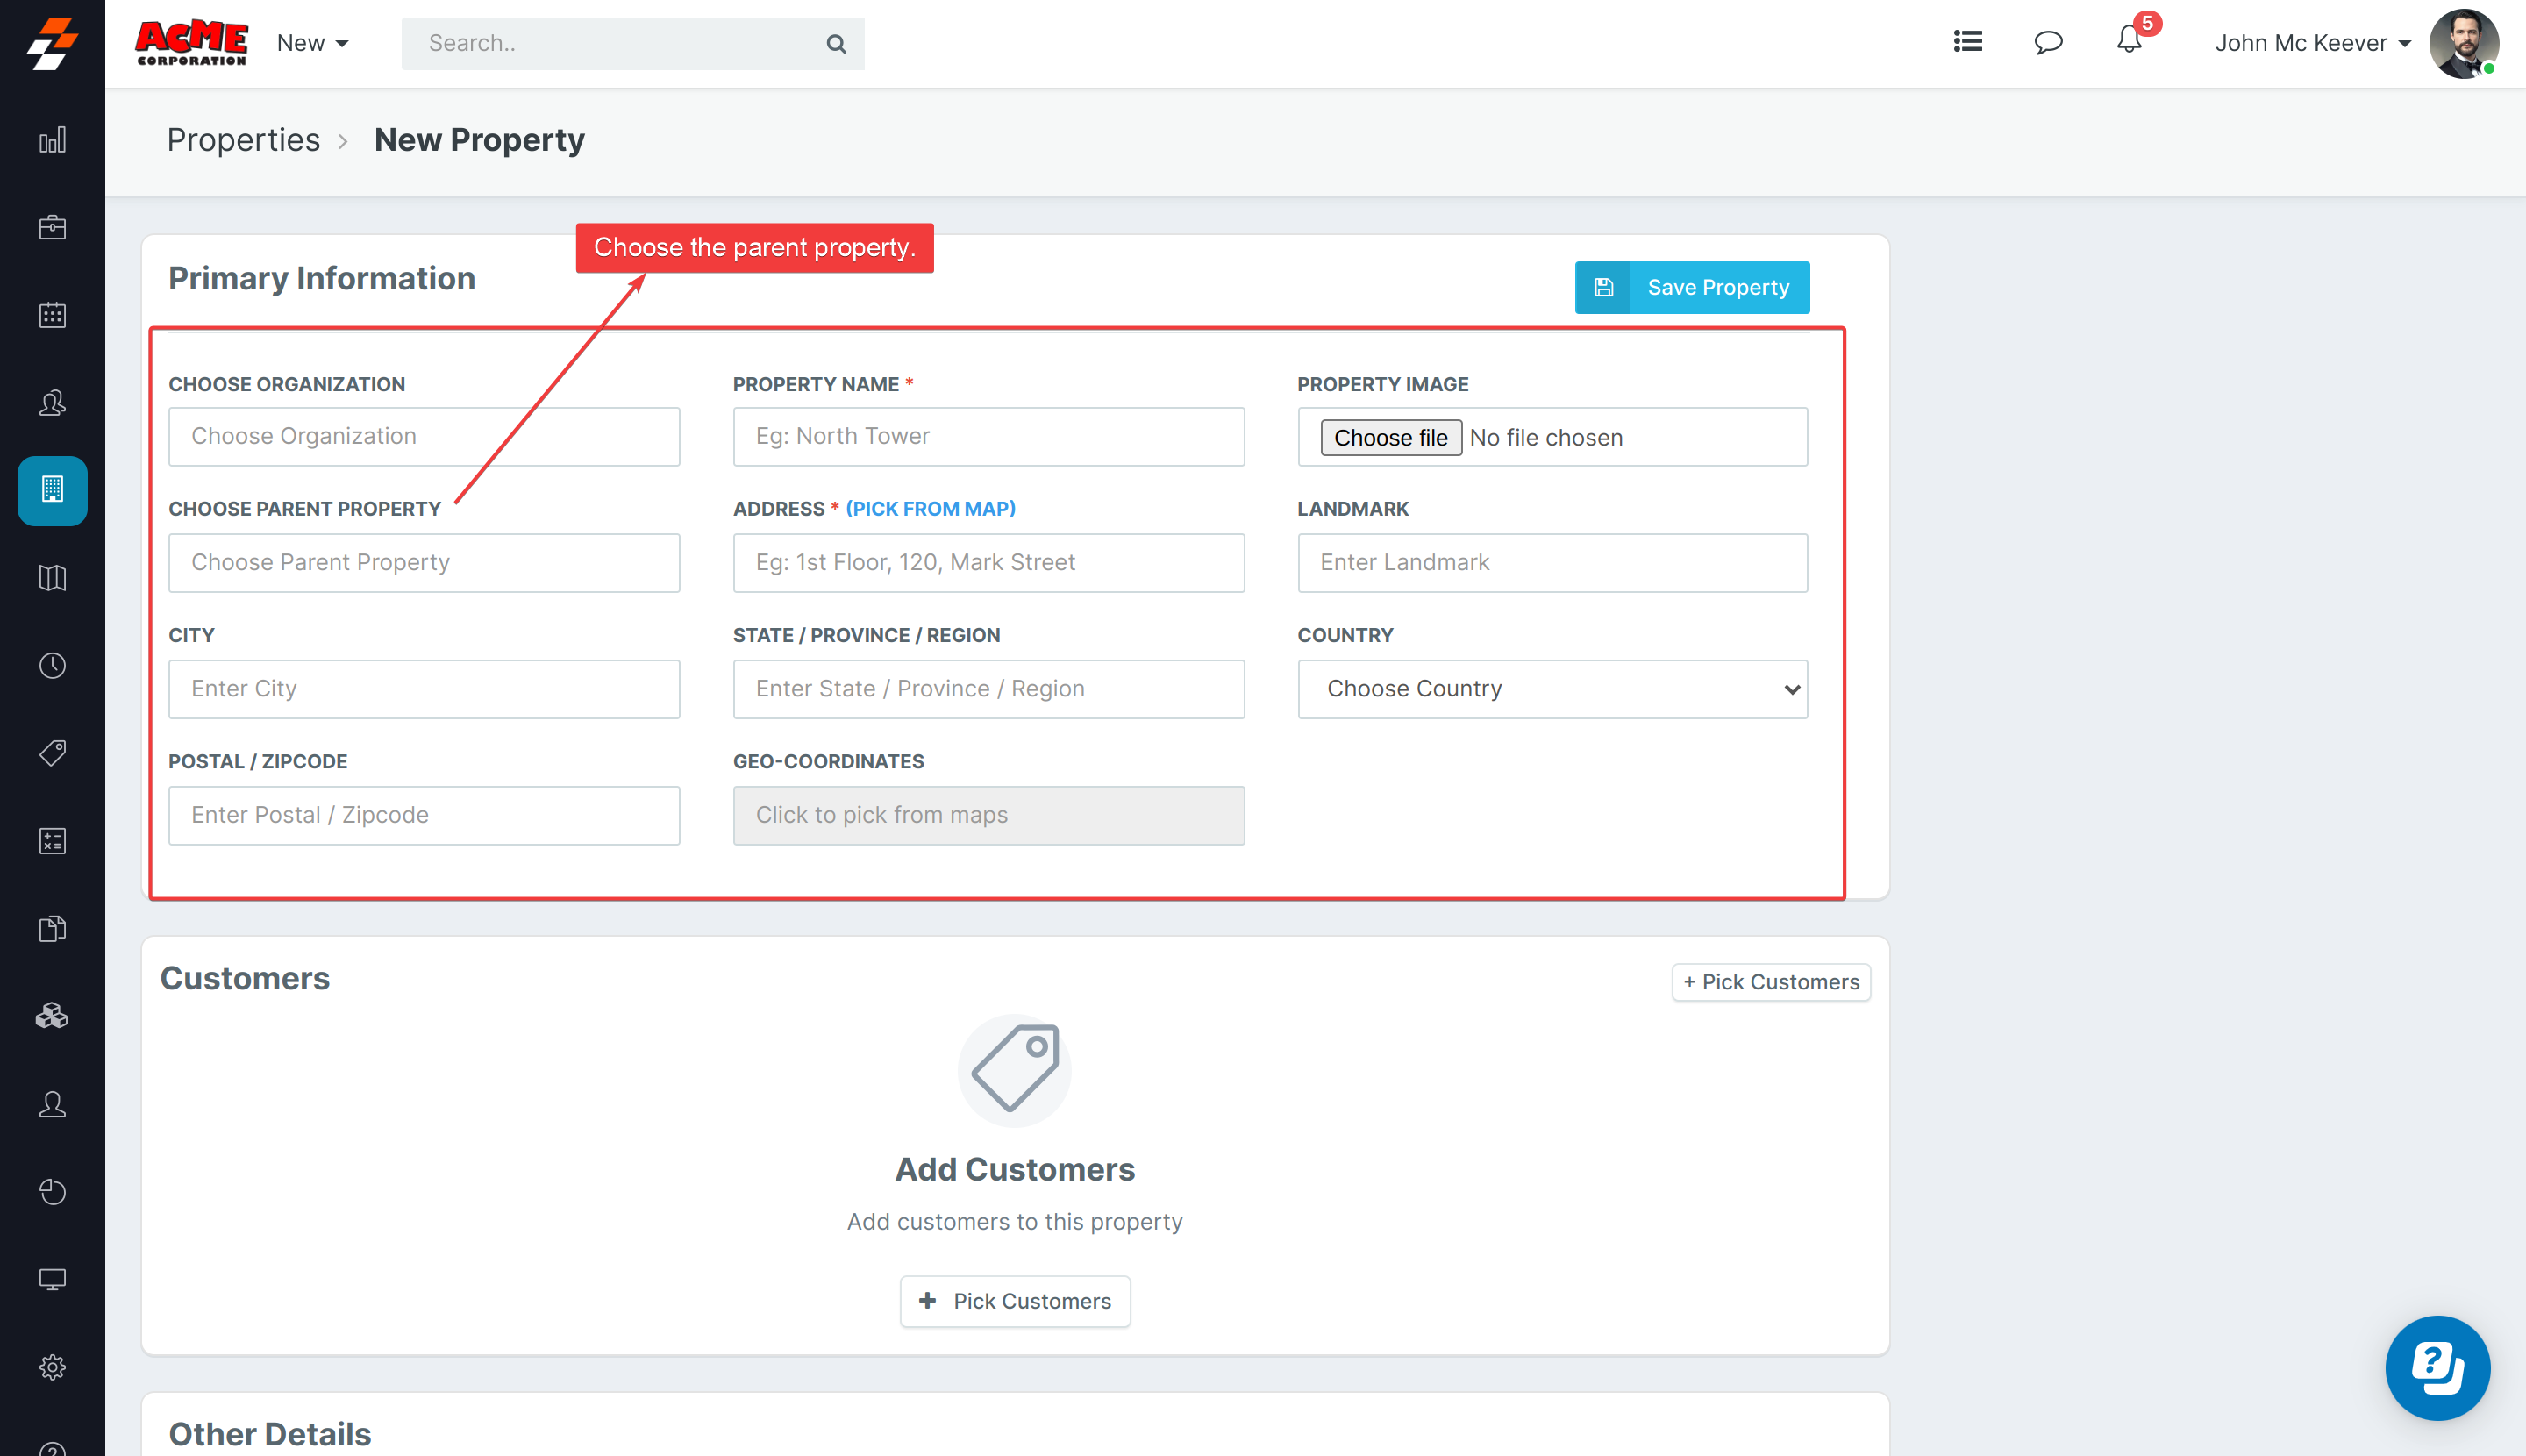Click Pick Customers button under Add Customers
Screen dimensions: 2526x1456
pos(1014,1301)
